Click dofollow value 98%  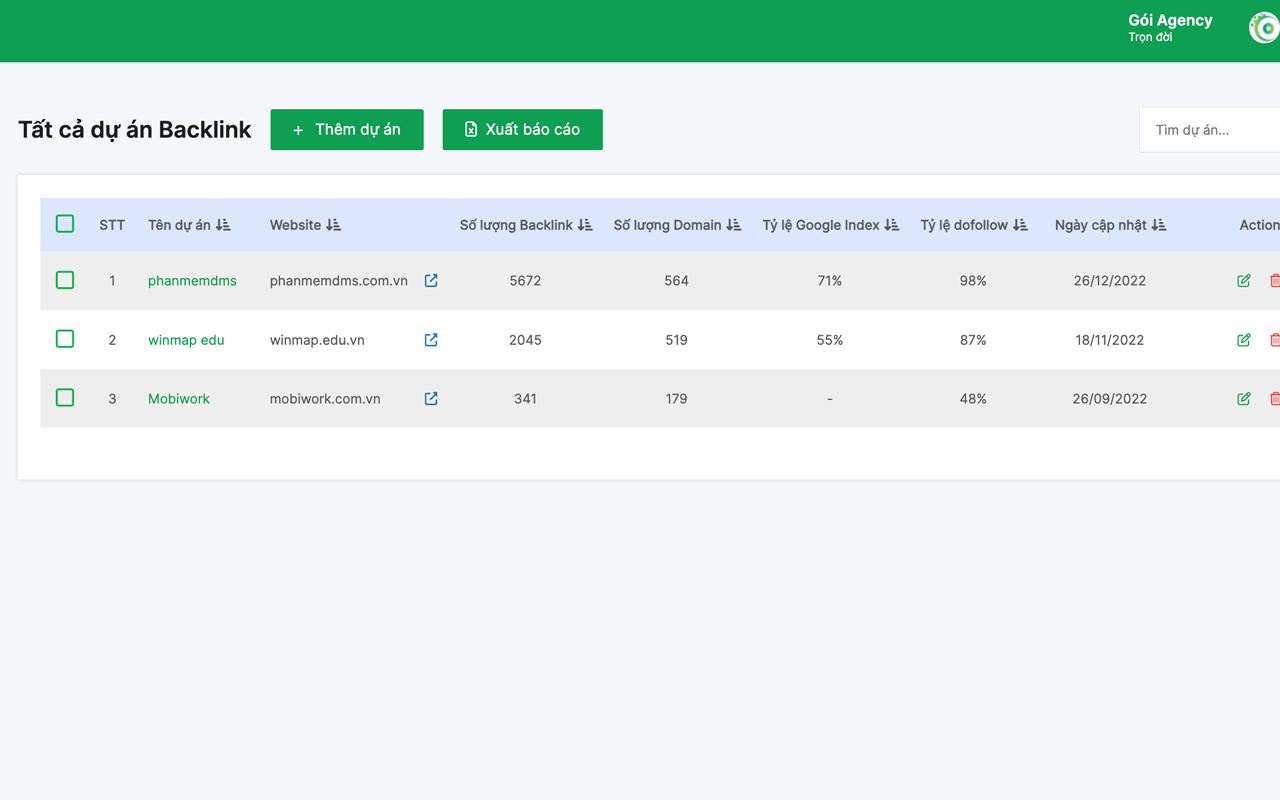[973, 281]
